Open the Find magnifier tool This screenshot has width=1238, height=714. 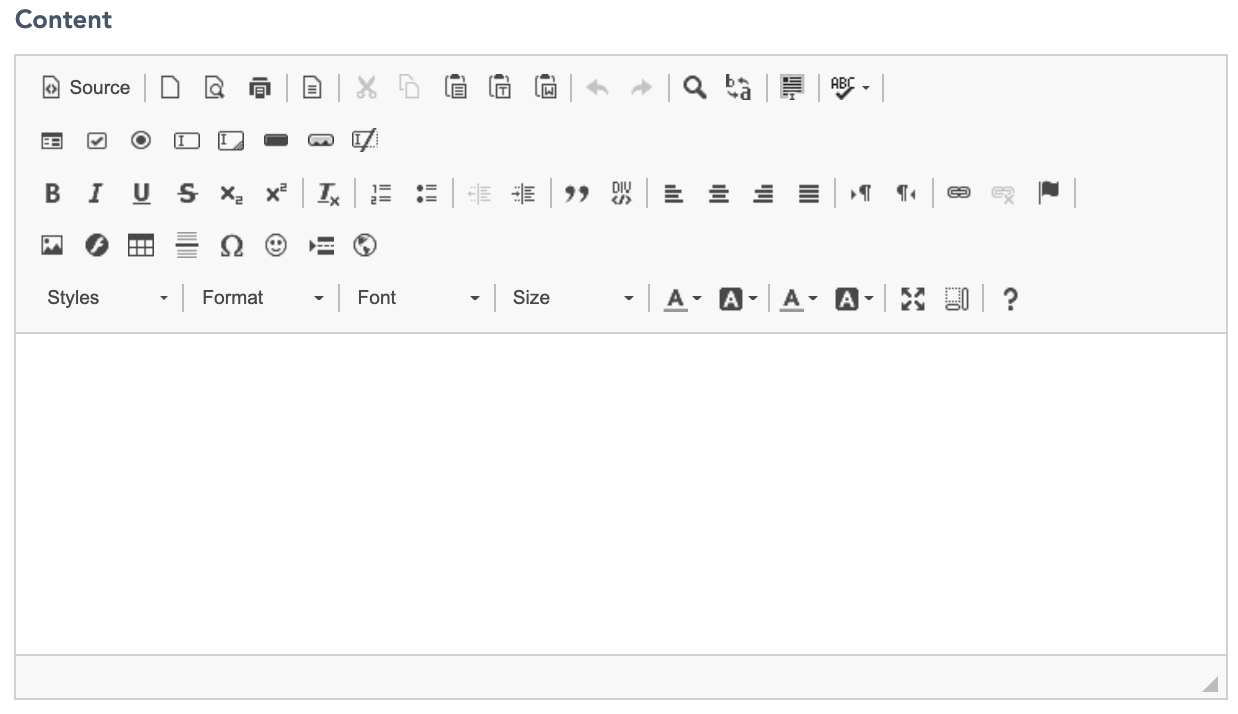(694, 88)
